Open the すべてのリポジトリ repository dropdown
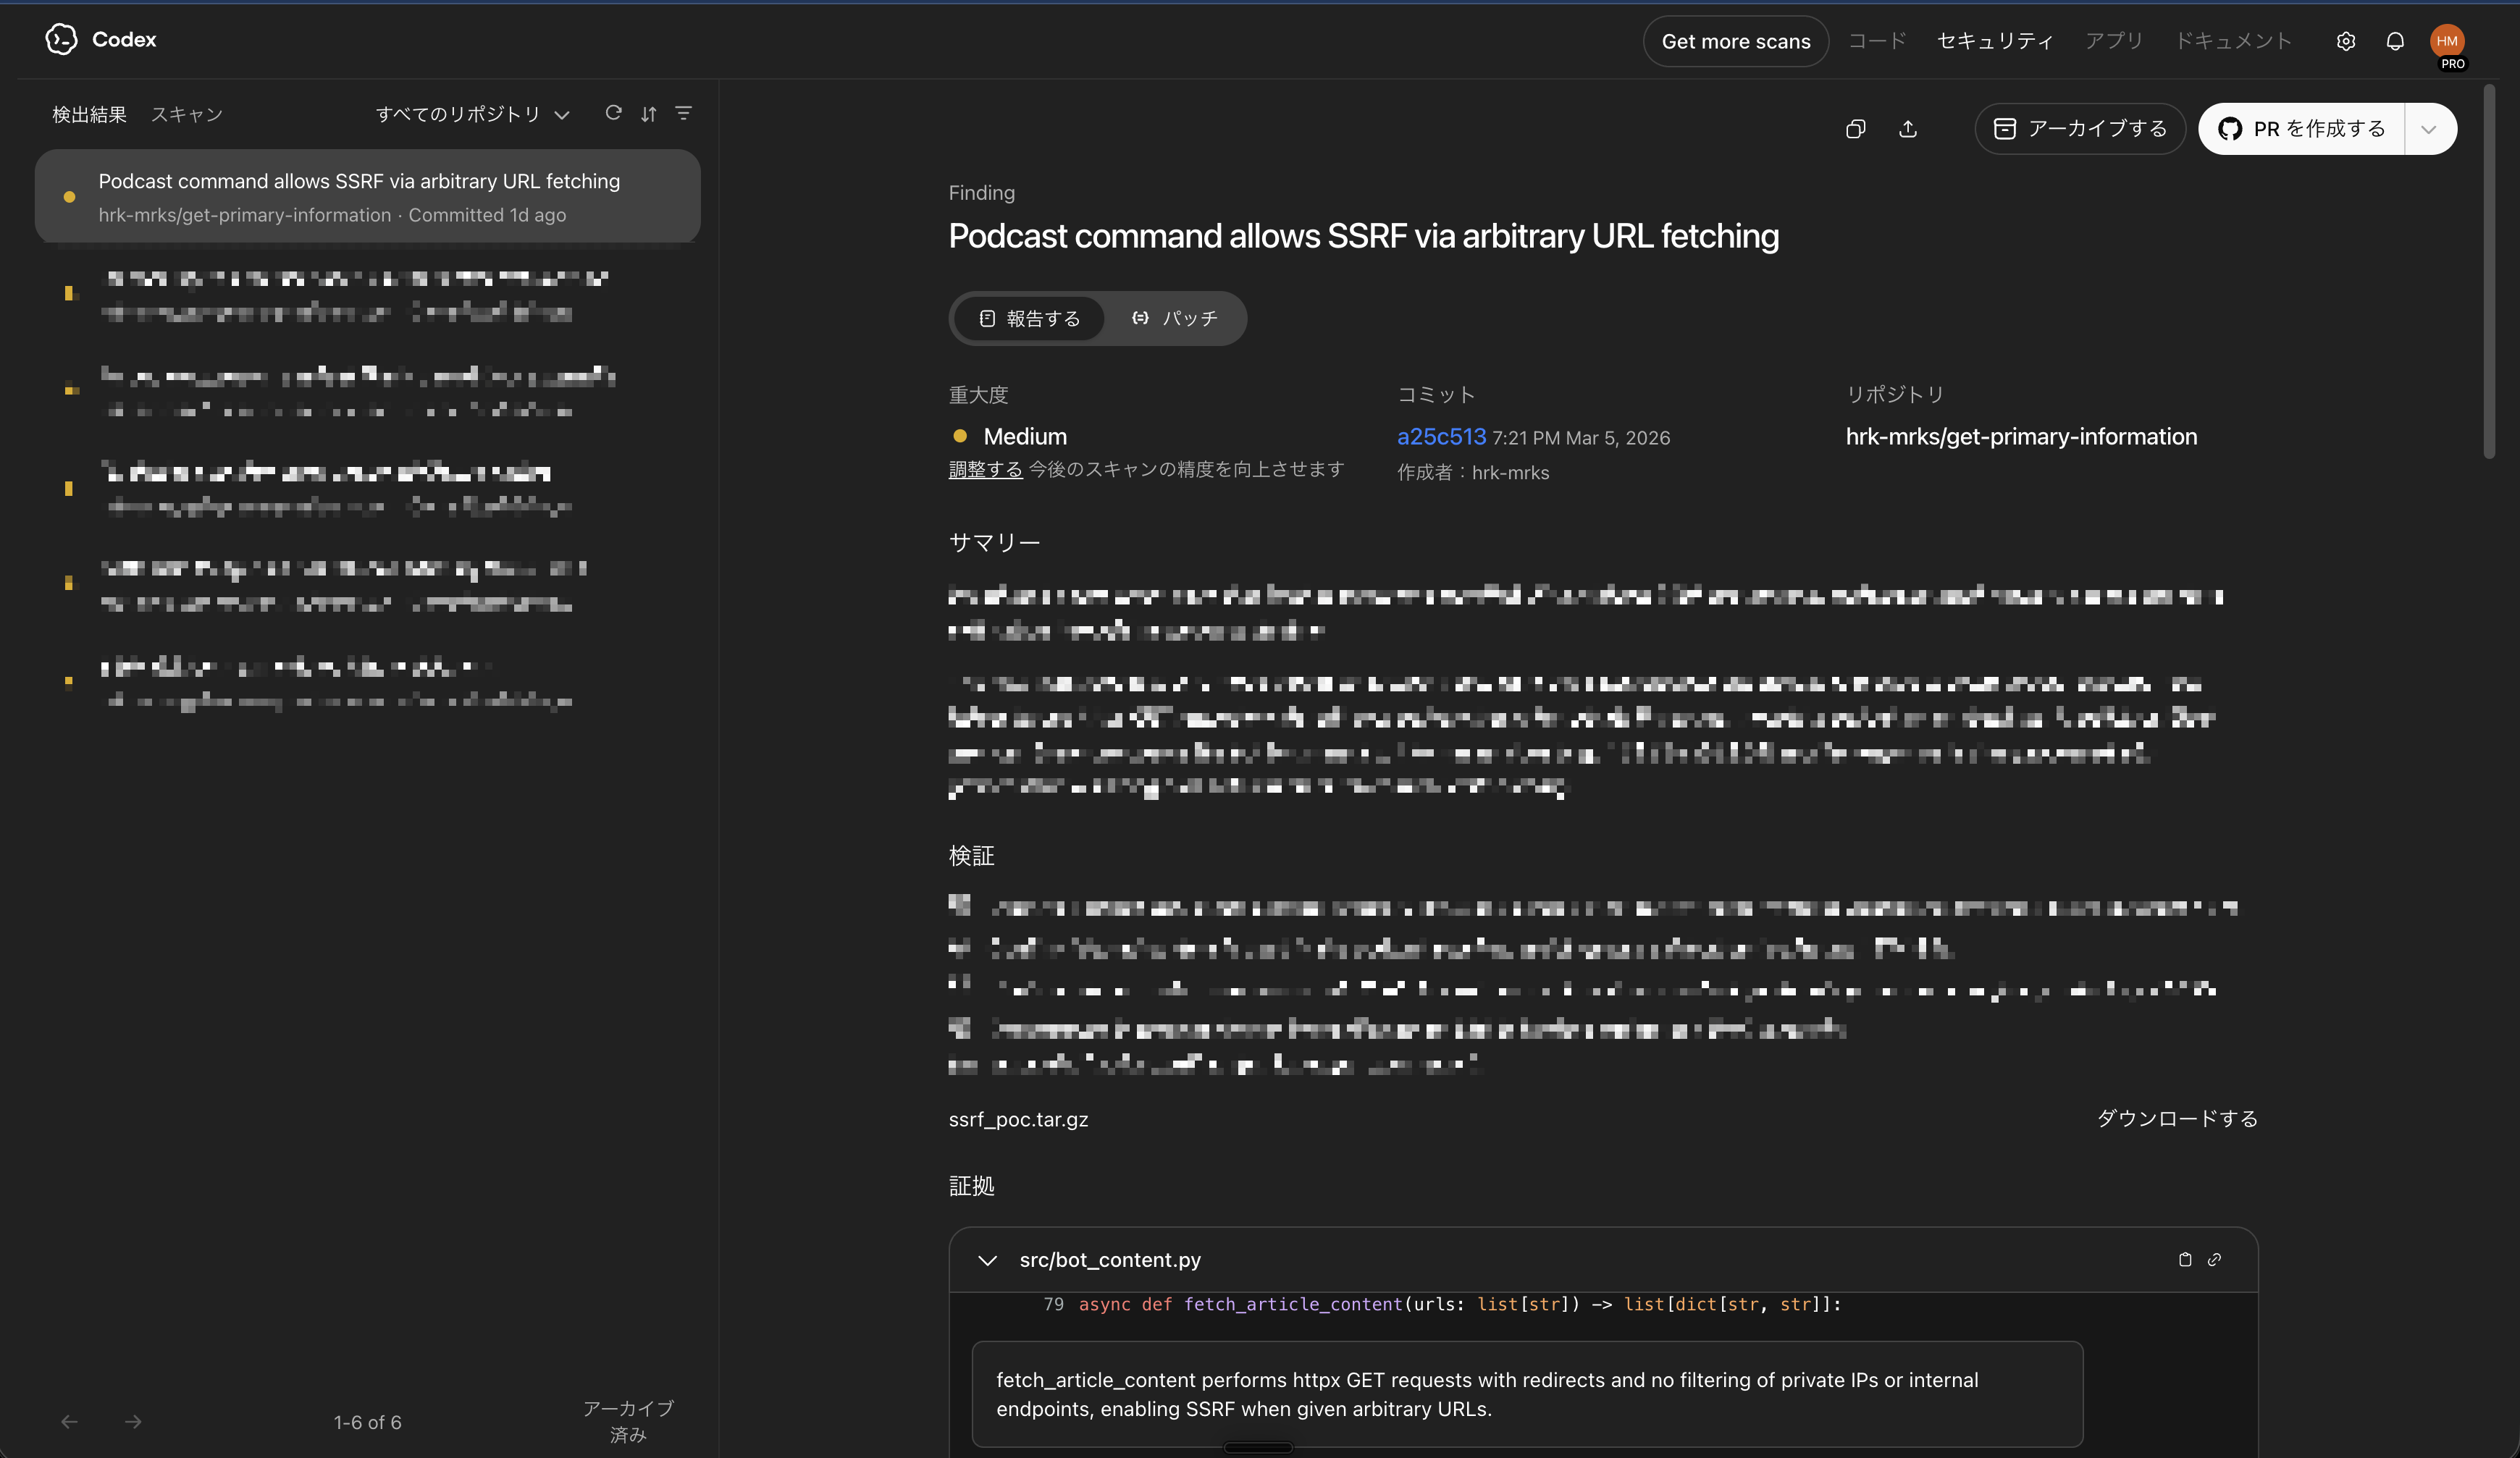 472,114
